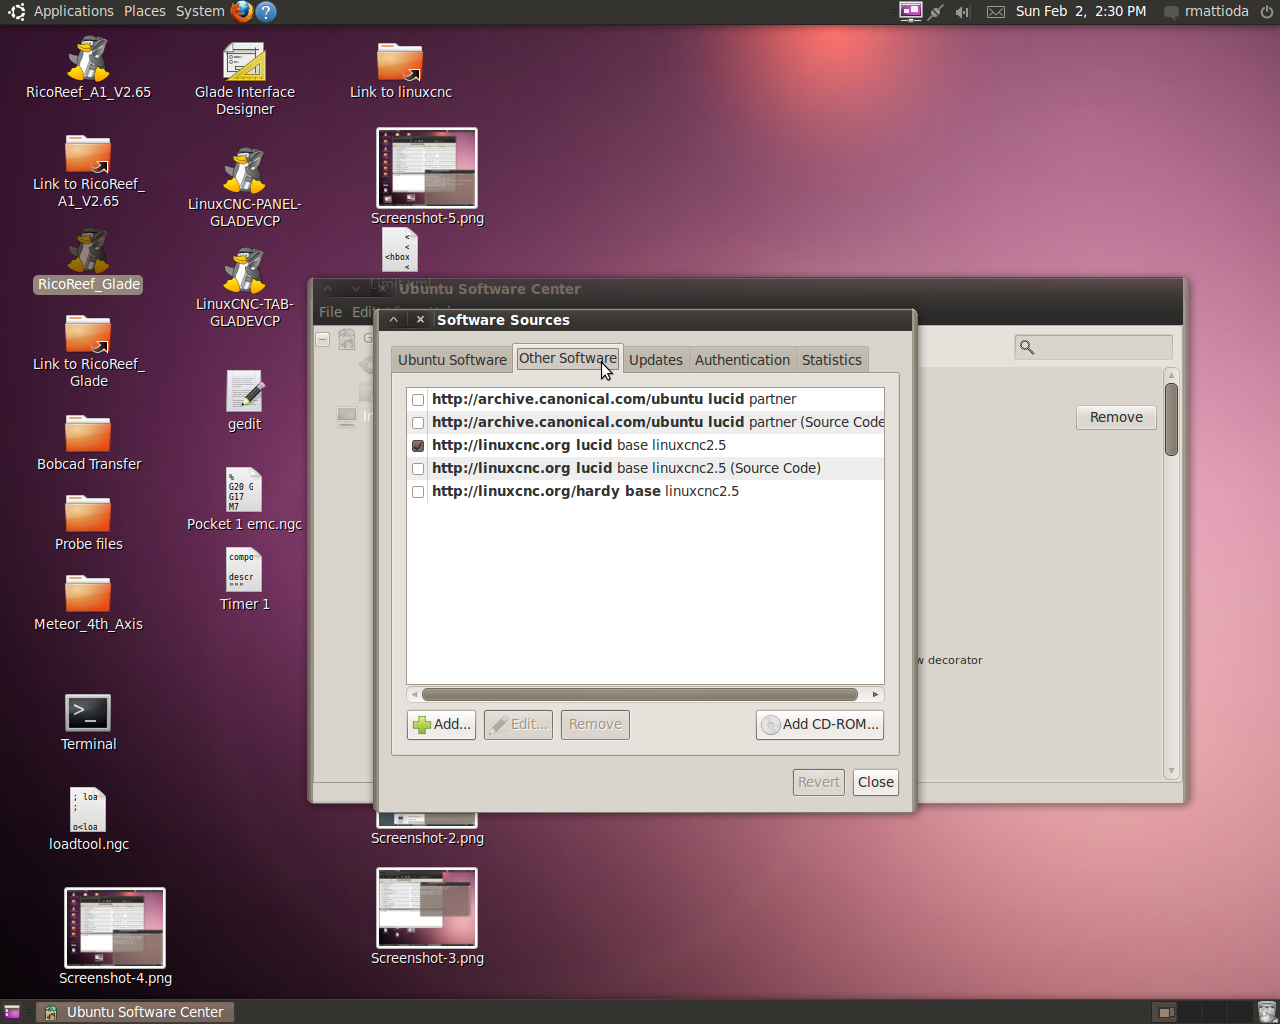Switch to Statistics tab
This screenshot has width=1280, height=1024.
pos(831,360)
